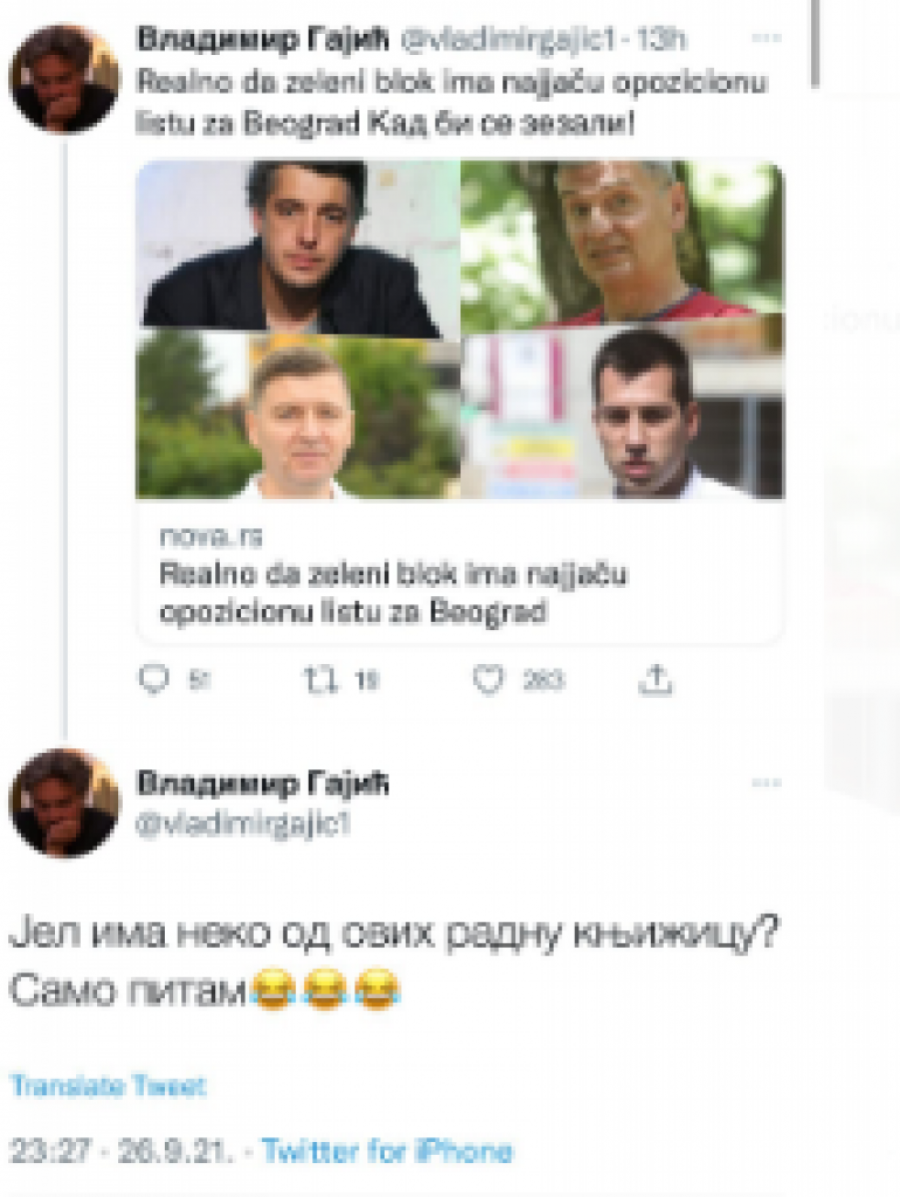Viewport: 900px width, 1197px height.
Task: Click the 23:27 - 26.9.21. timestamp
Action: 121,1150
